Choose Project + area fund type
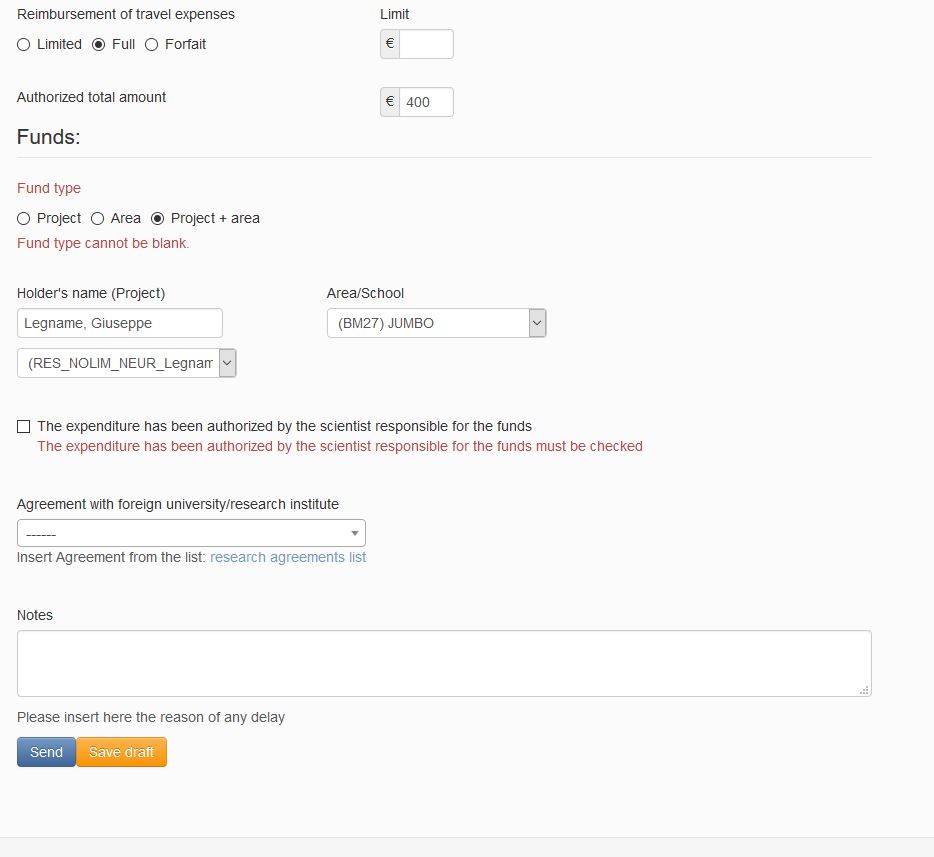The width and height of the screenshot is (934, 857). [158, 219]
